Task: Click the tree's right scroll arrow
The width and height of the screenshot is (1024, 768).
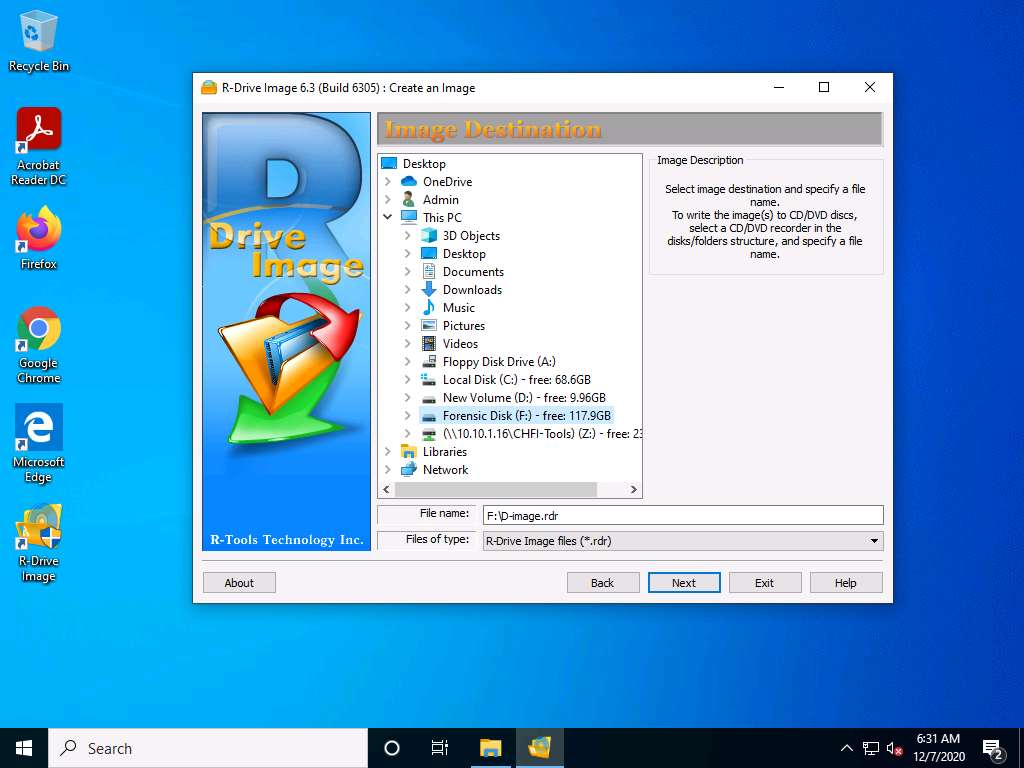Action: tap(633, 489)
